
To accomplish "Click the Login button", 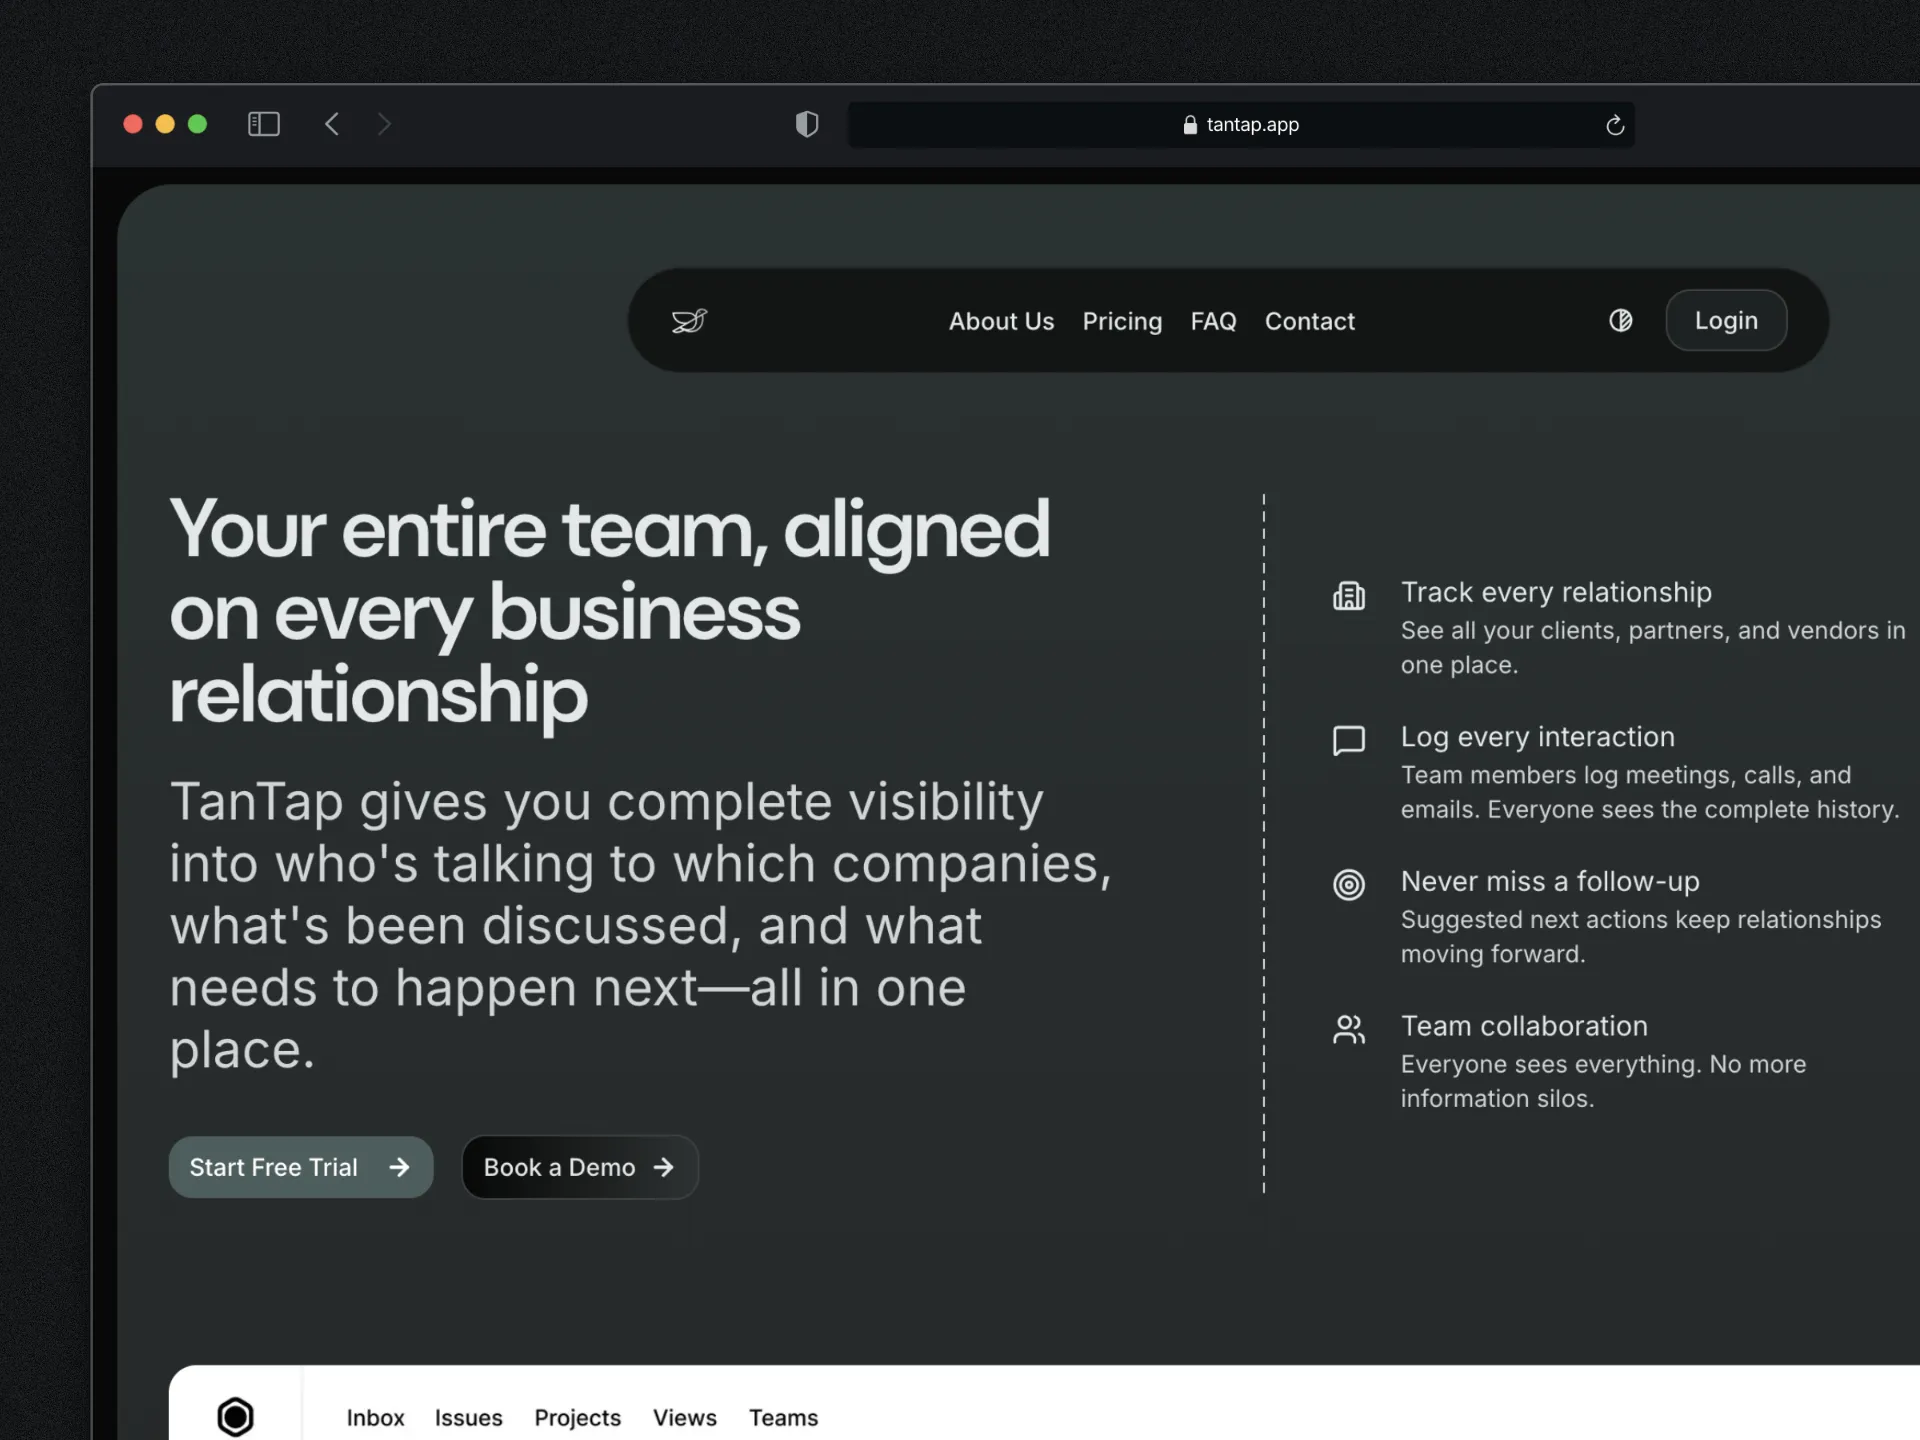I will [x=1726, y=320].
